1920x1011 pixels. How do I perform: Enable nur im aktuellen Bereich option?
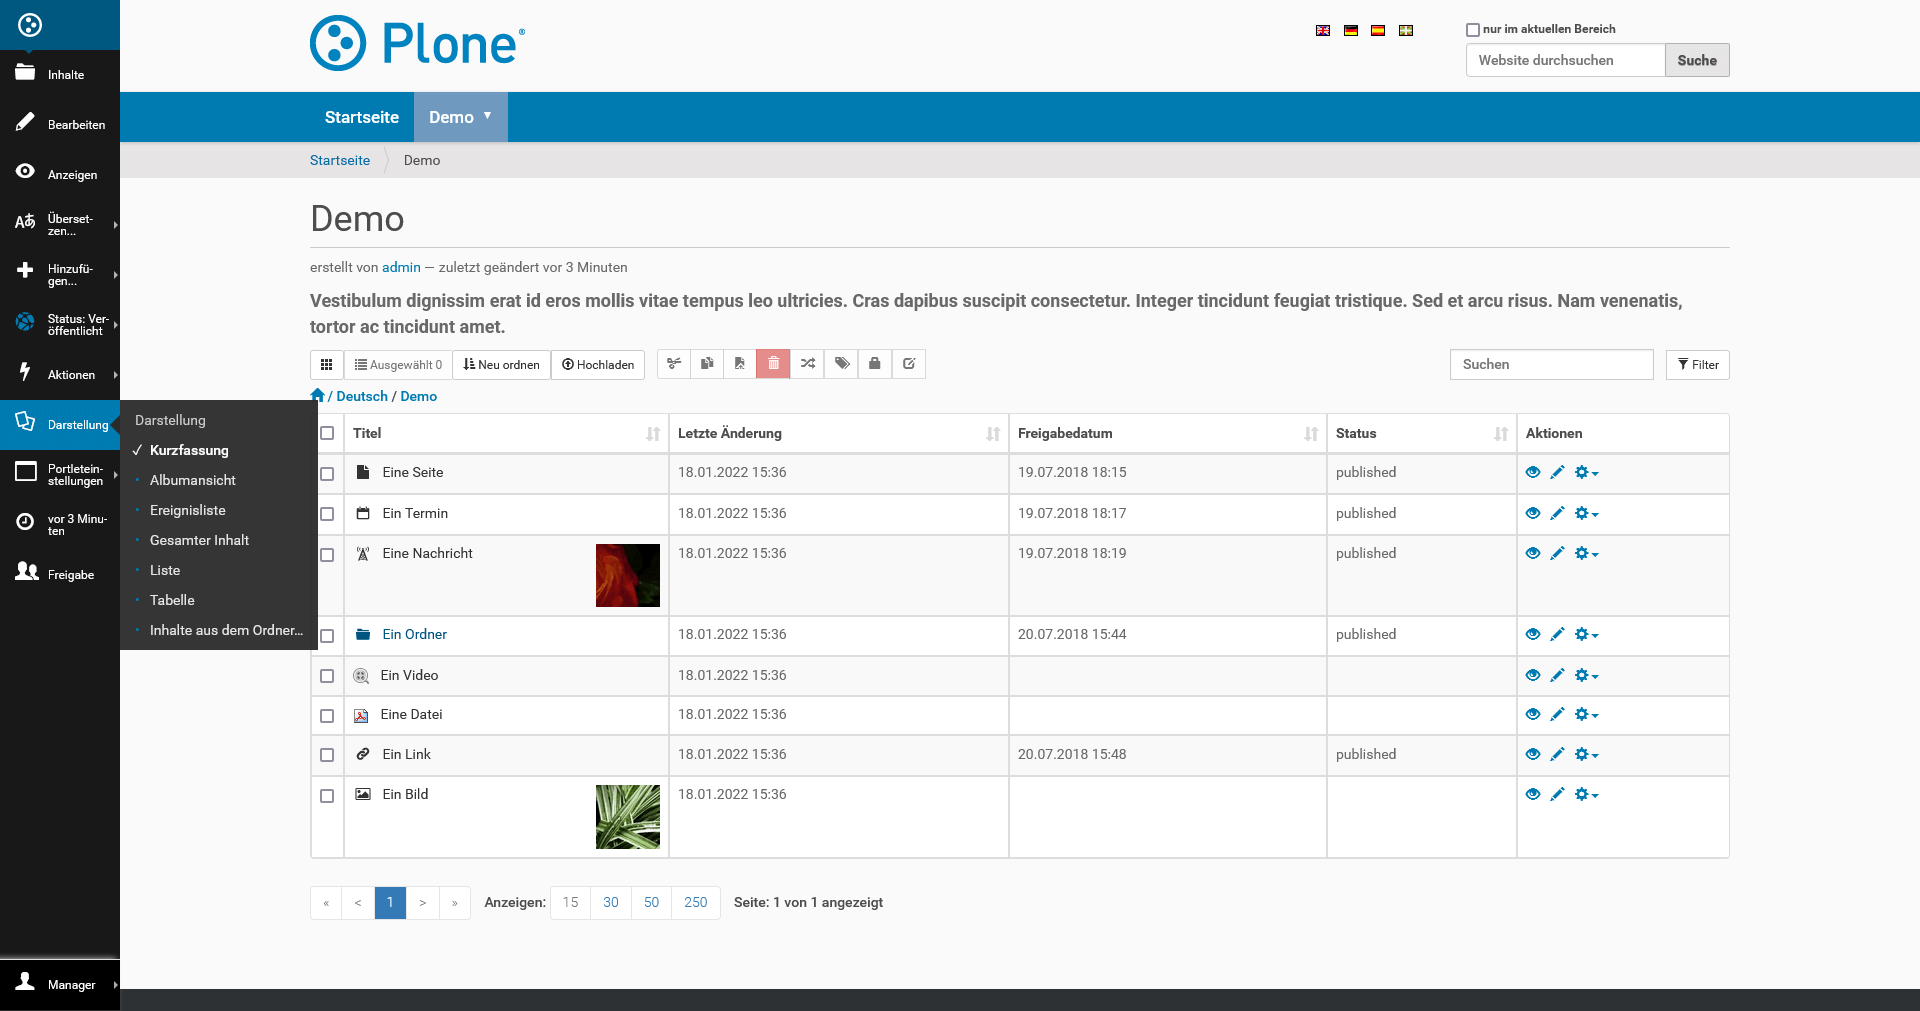pyautogui.click(x=1472, y=29)
